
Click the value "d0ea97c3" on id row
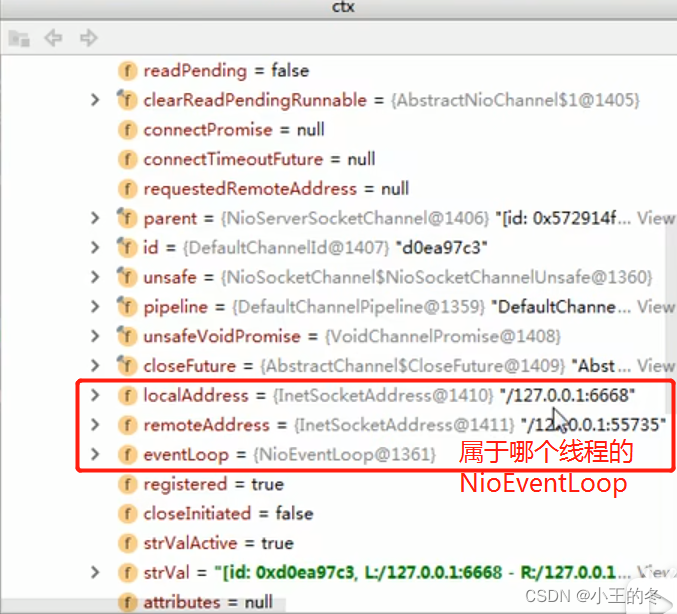click(442, 248)
